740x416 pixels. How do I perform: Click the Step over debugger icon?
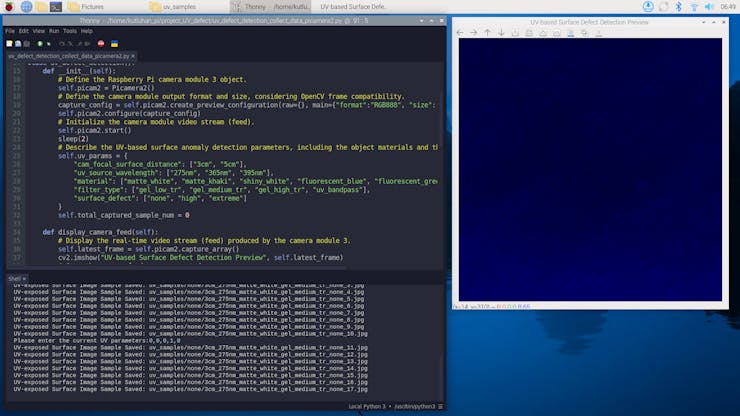tap(62, 44)
